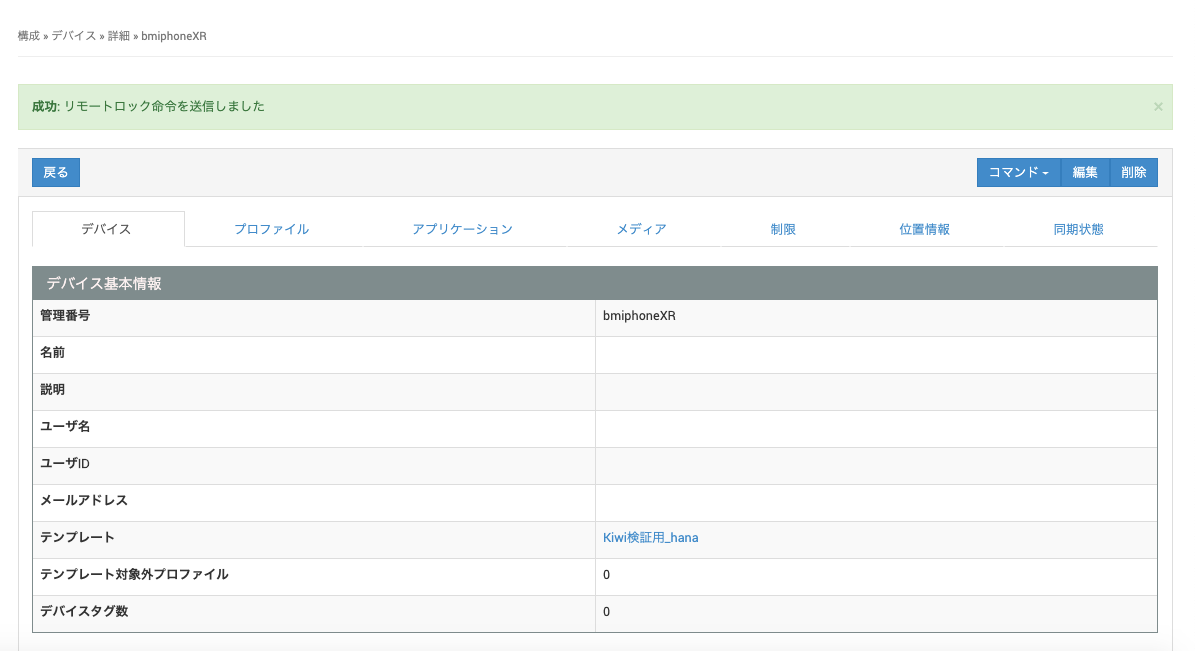Image resolution: width=1195 pixels, height=651 pixels.
Task: Switch to the 制限 tab
Action: coord(783,229)
